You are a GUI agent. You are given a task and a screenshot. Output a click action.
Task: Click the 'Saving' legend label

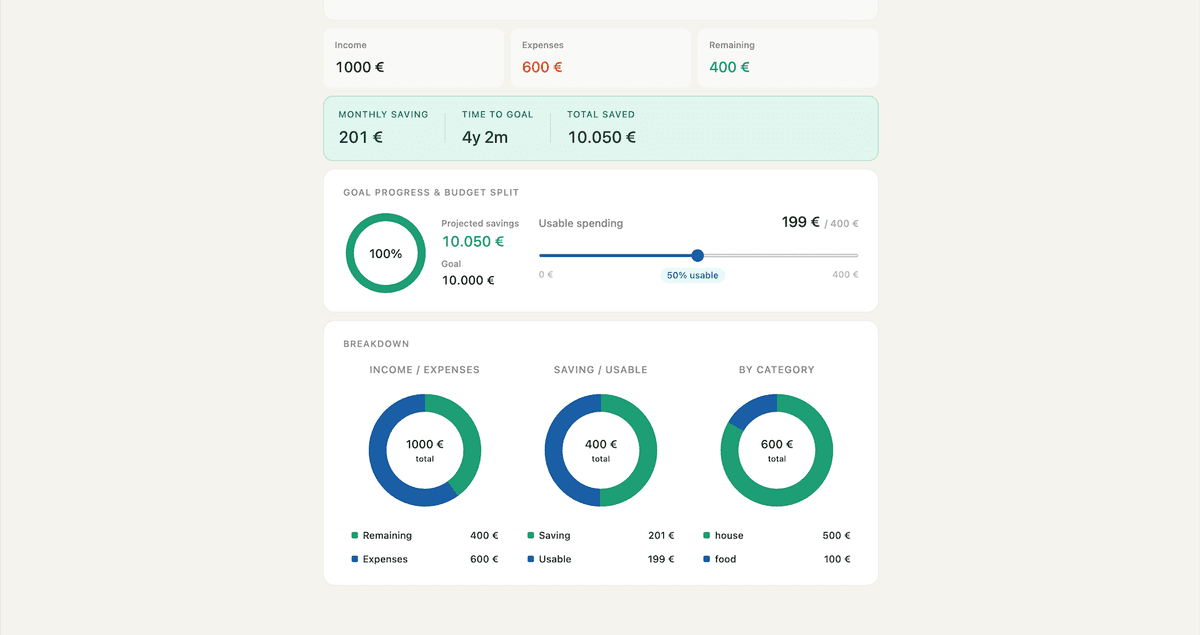pyautogui.click(x=554, y=536)
